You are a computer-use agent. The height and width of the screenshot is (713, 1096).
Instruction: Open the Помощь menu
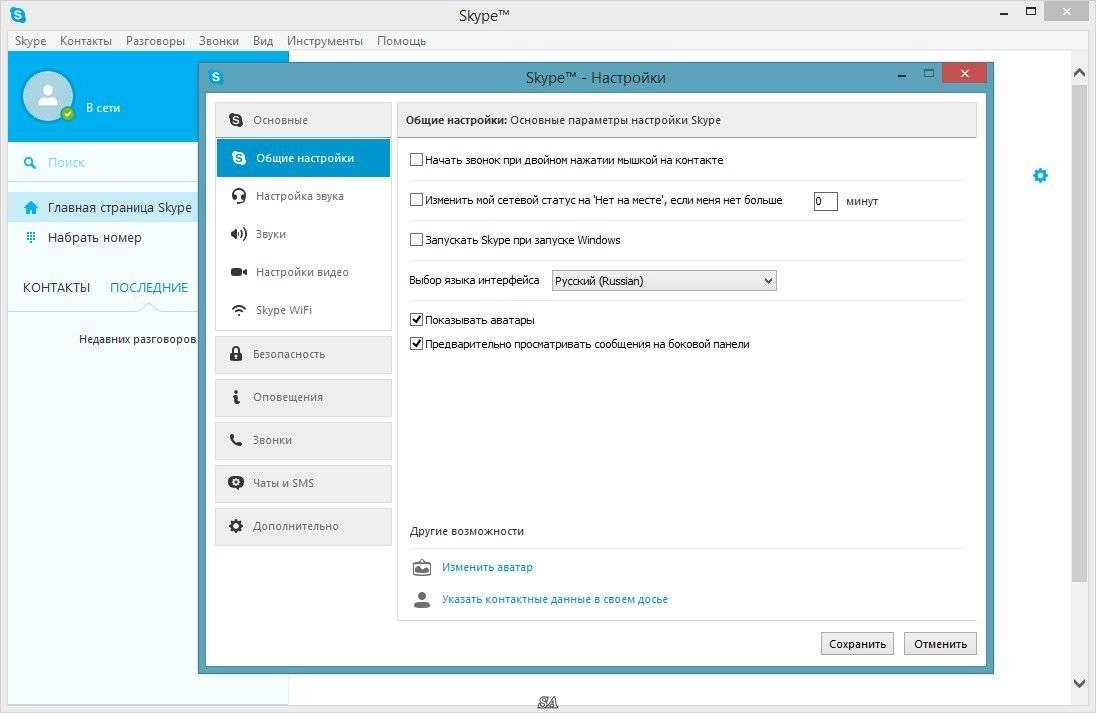pos(401,41)
